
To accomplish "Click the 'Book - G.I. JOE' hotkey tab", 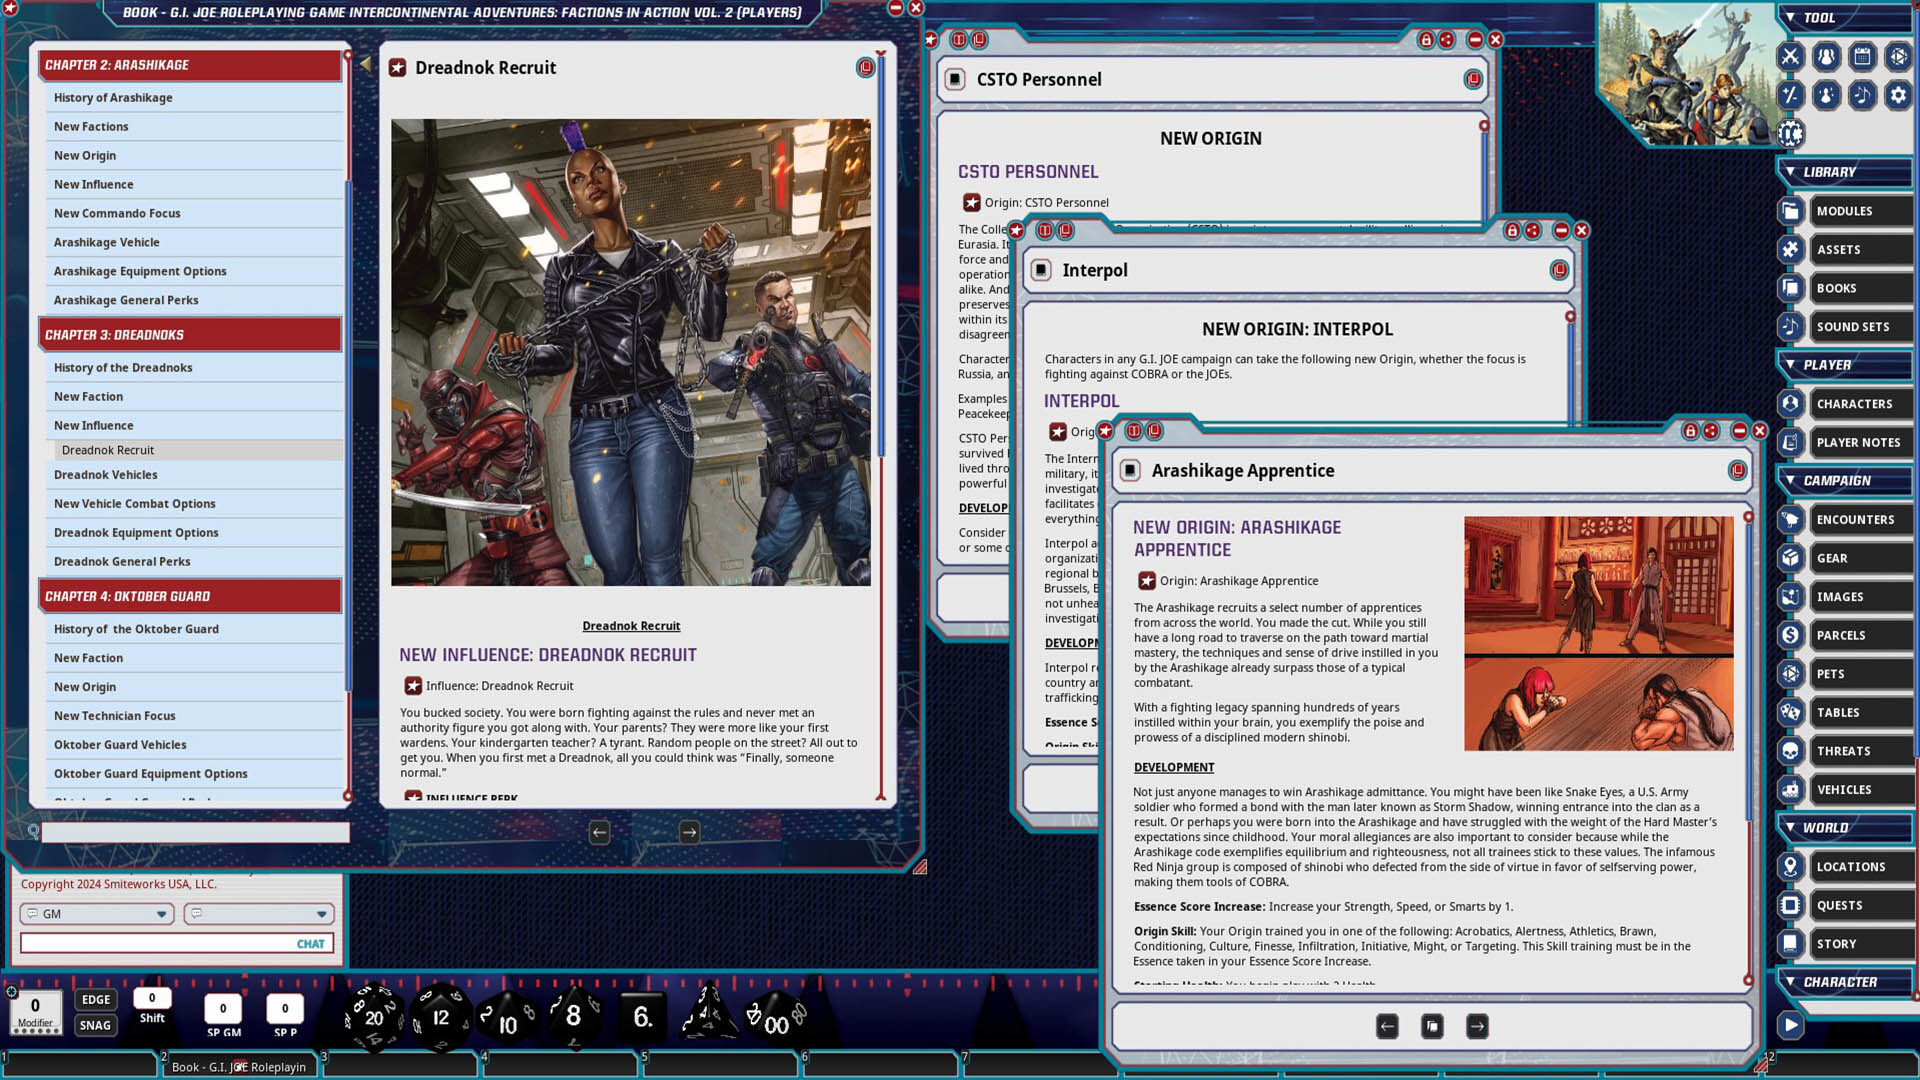I will 239,1067.
